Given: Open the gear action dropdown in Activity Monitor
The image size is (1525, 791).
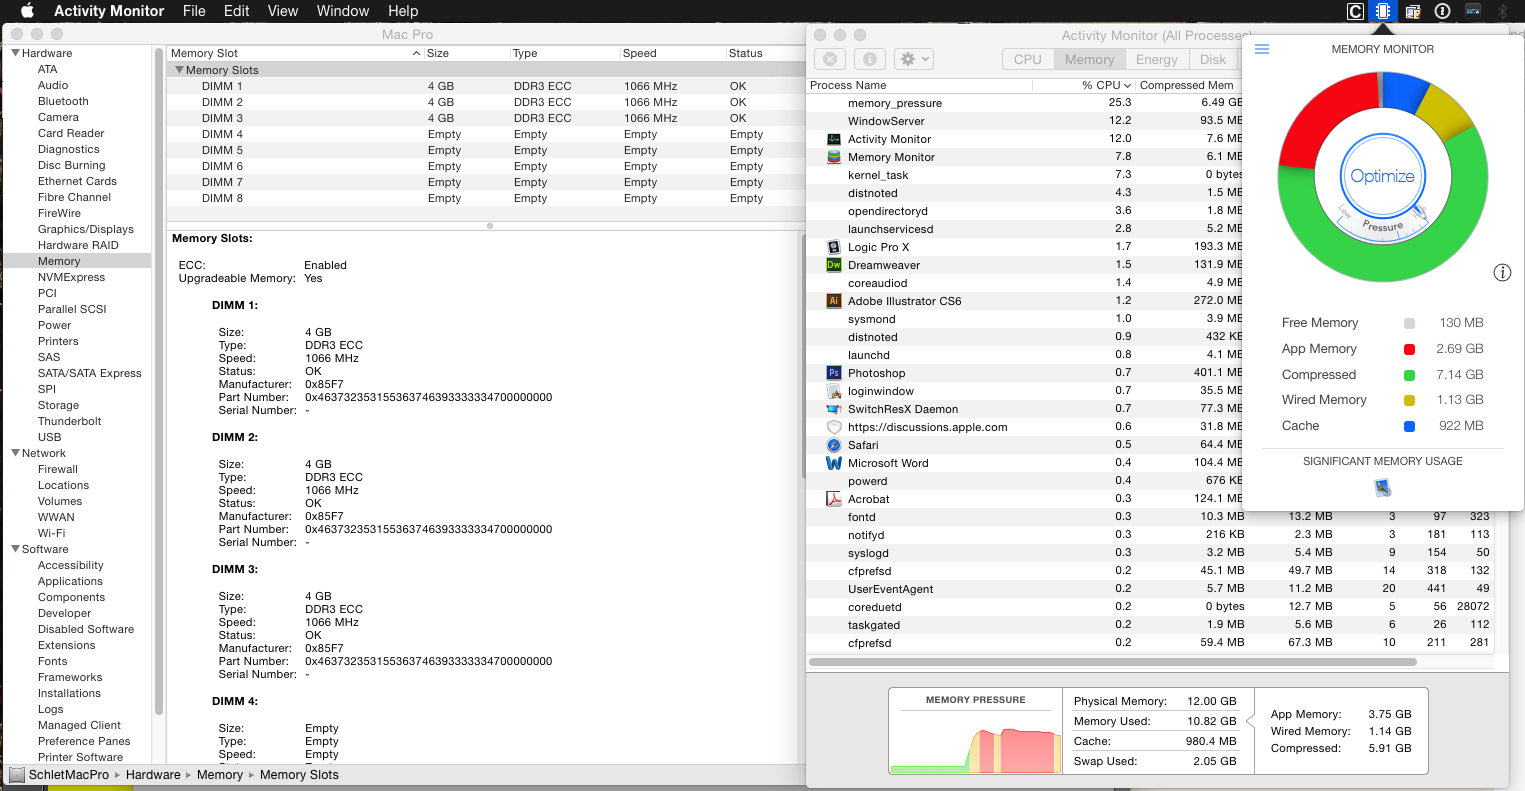Looking at the screenshot, I should 914,59.
